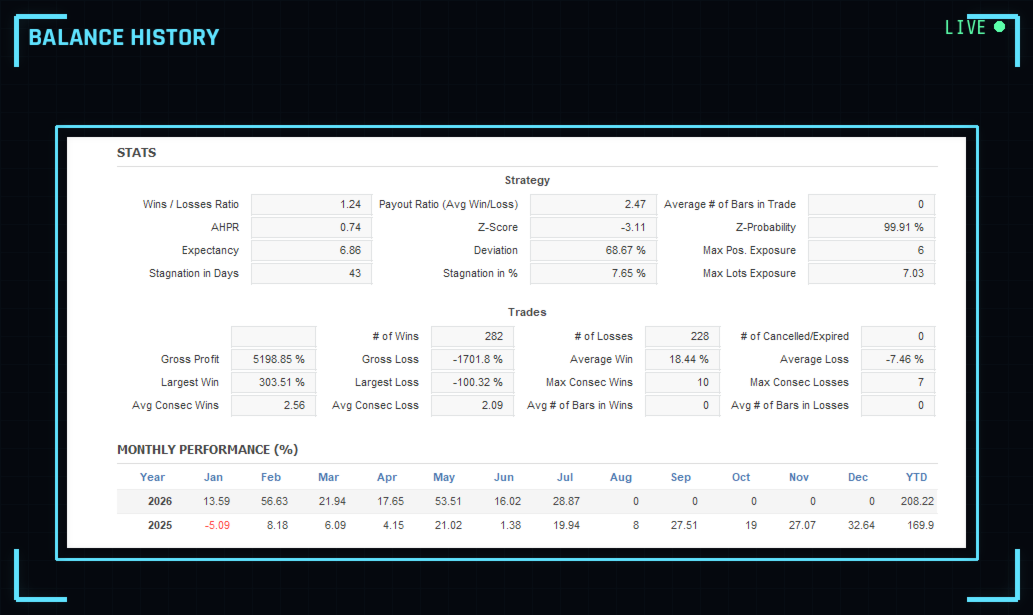Click the Dec column header
1033x615 pixels.
[x=858, y=477]
